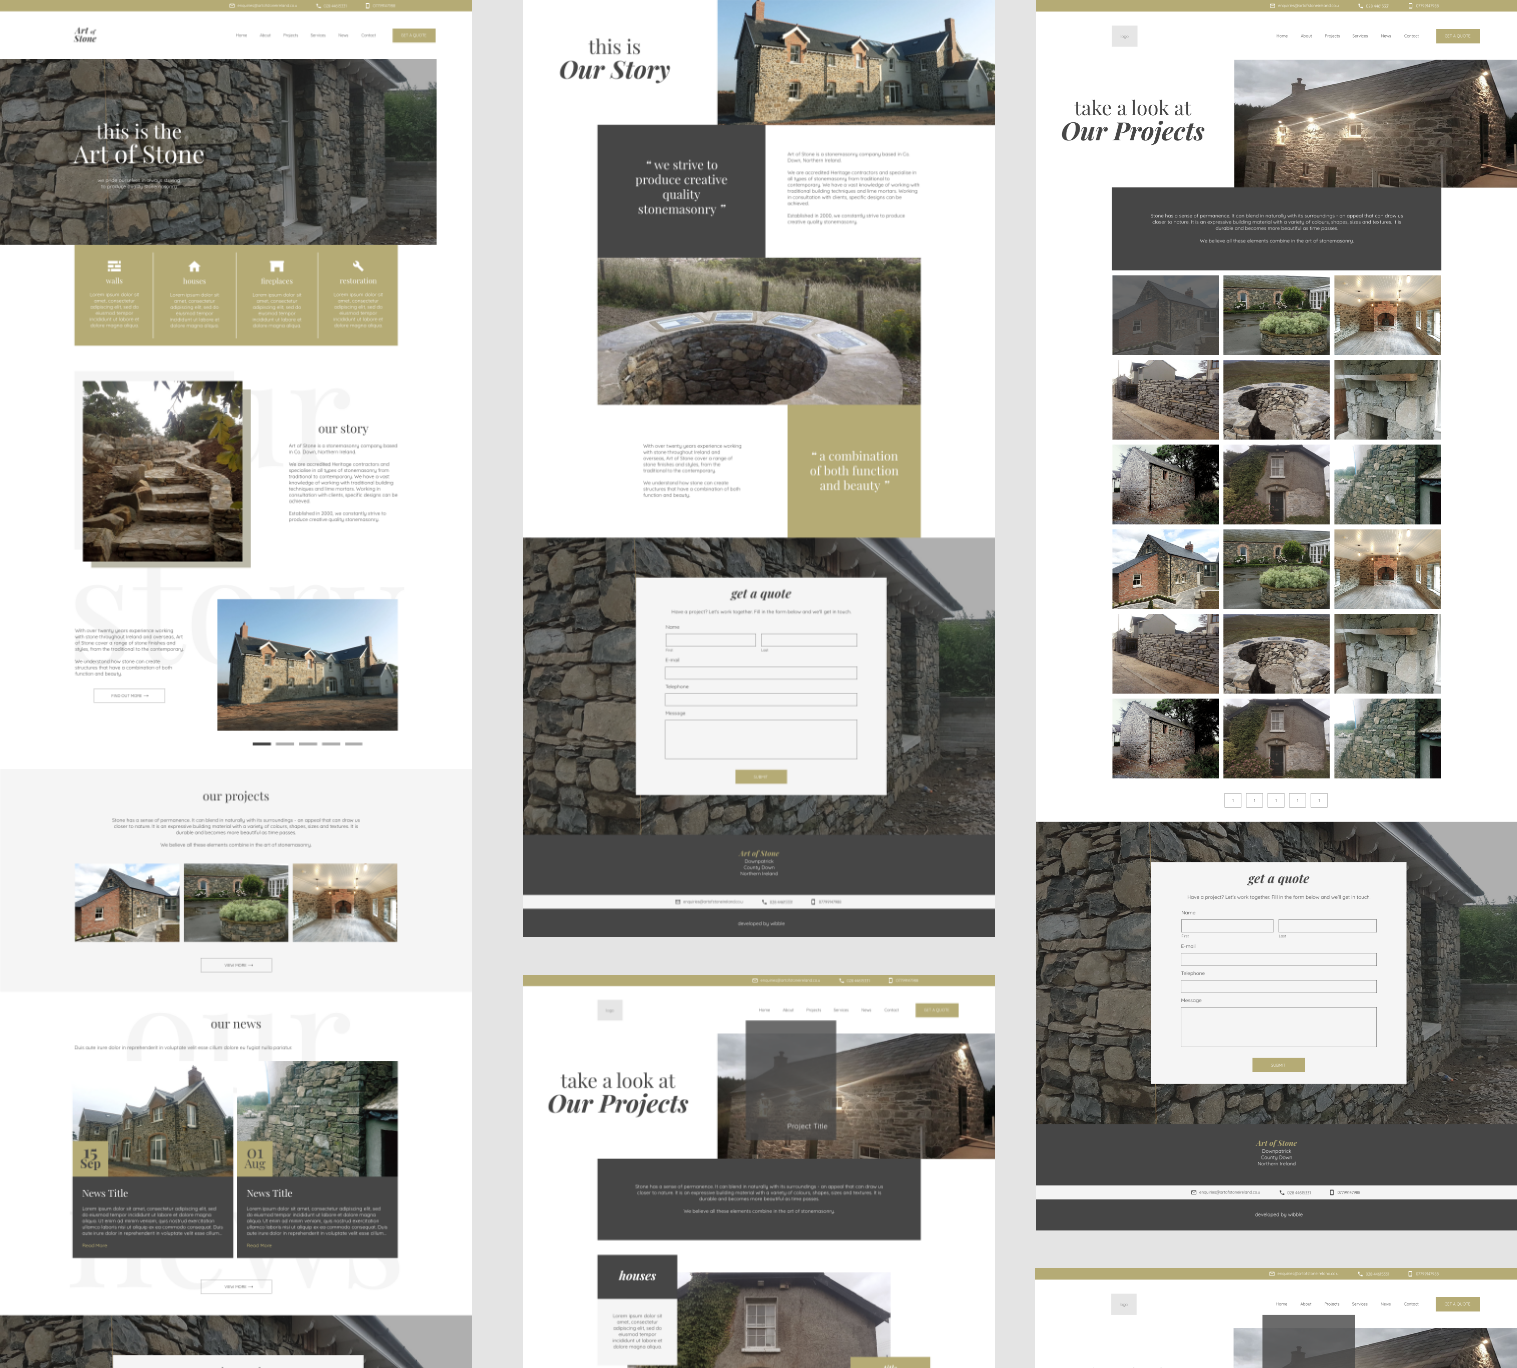Image resolution: width=1517 pixels, height=1368 pixels.
Task: Click Last name field in Our Story quote form
Action: pyautogui.click(x=809, y=640)
